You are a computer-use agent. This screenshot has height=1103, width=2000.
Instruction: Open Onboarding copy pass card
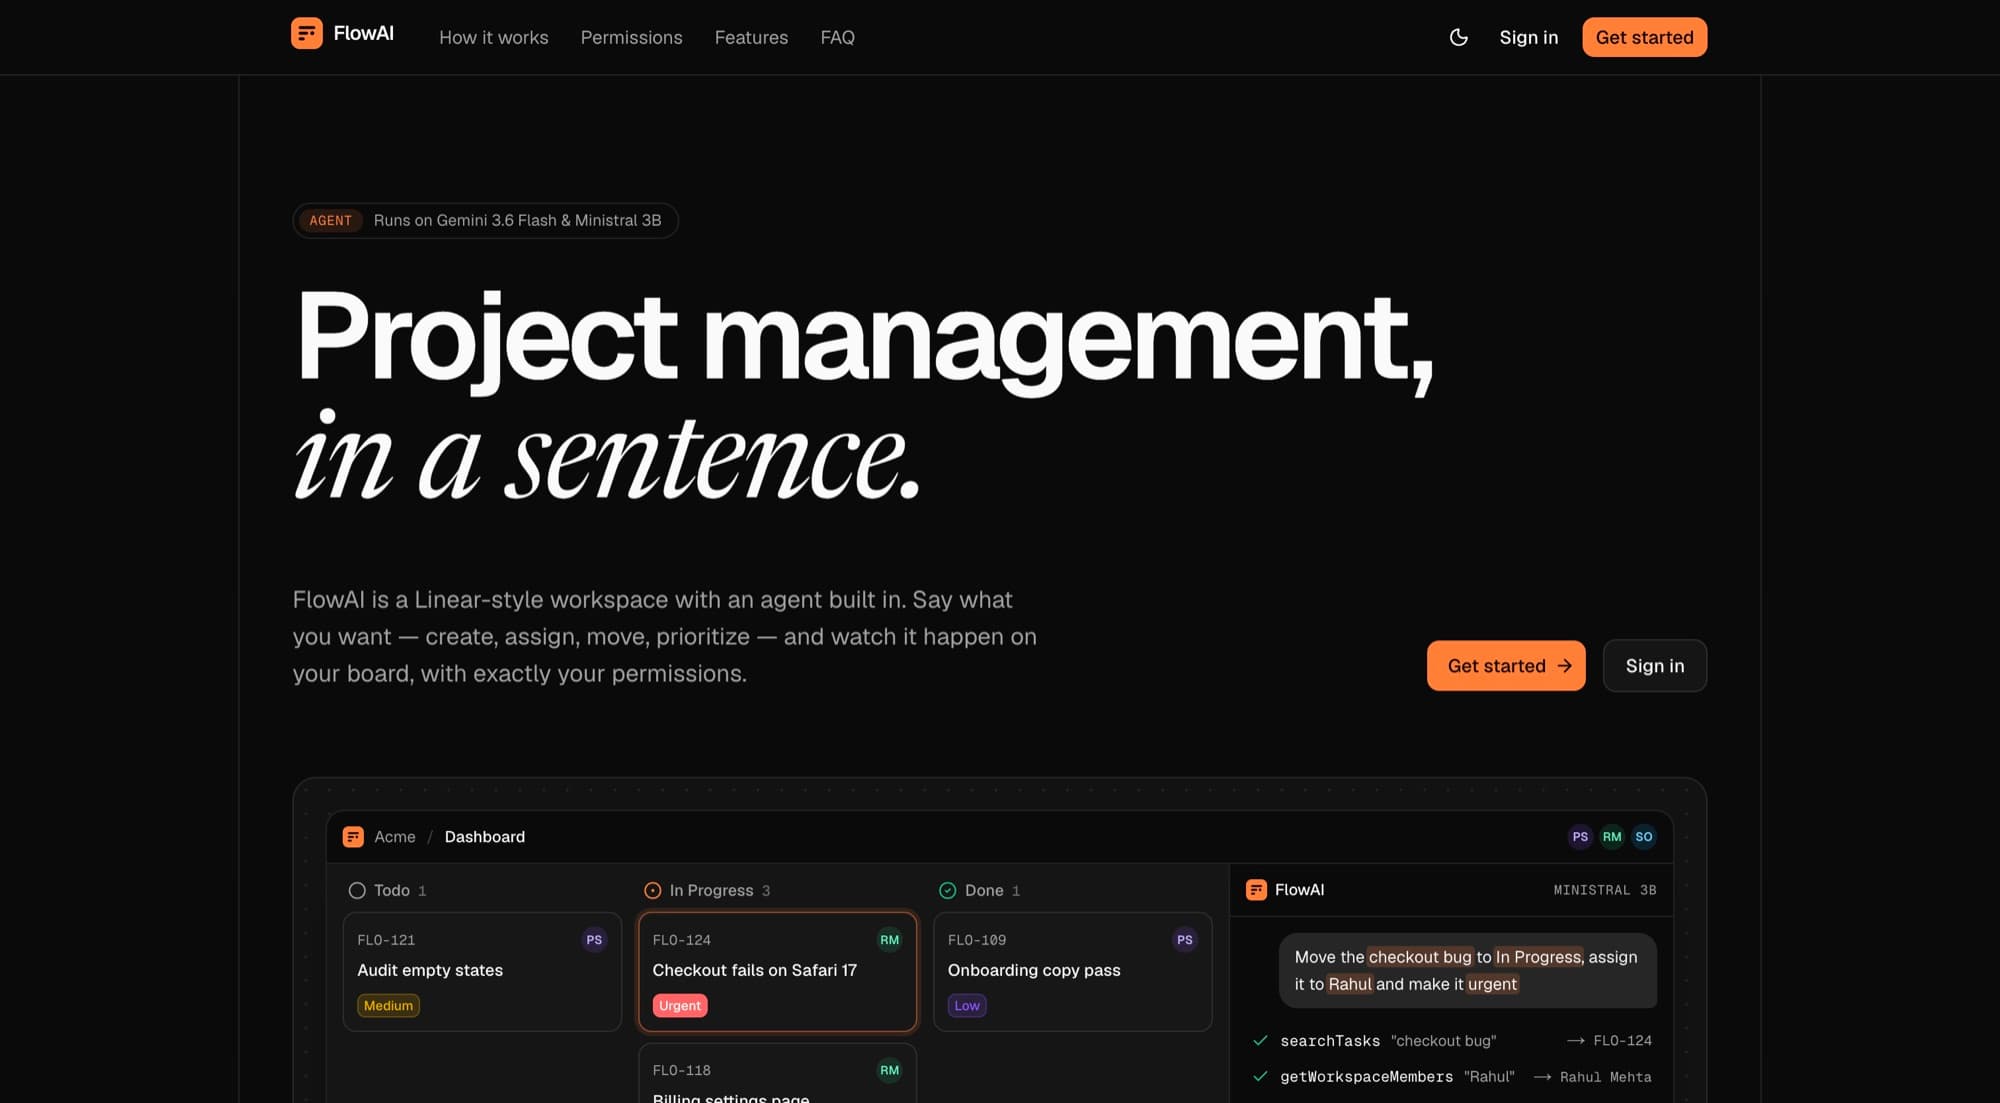click(x=1073, y=971)
